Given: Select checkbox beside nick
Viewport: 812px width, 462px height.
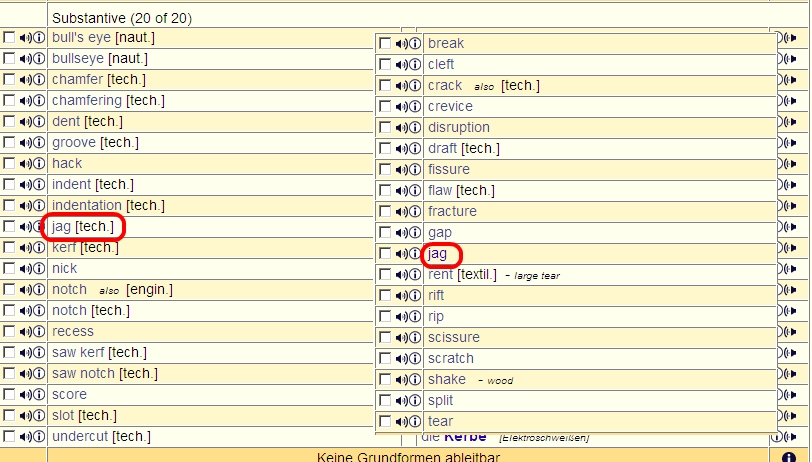Looking at the screenshot, I should point(9,268).
